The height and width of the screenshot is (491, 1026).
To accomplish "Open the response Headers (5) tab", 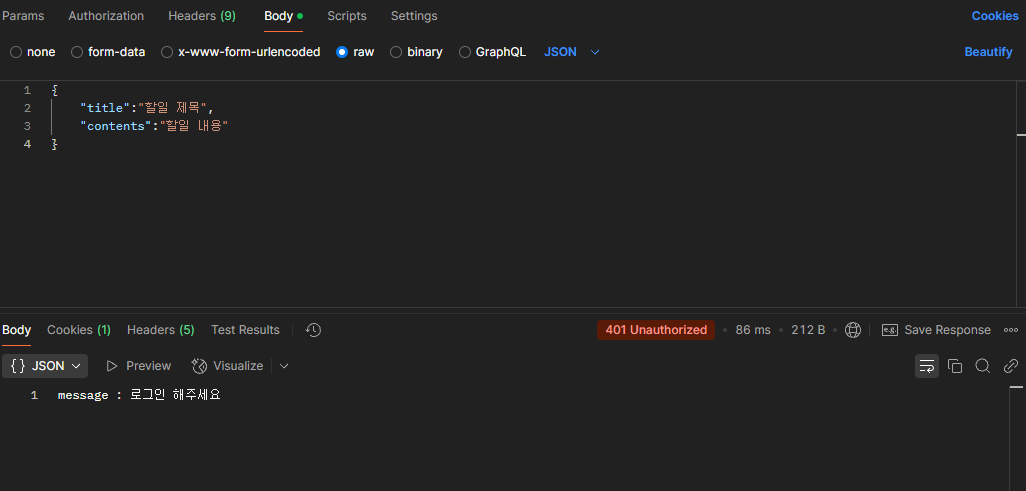I will click(x=160, y=330).
